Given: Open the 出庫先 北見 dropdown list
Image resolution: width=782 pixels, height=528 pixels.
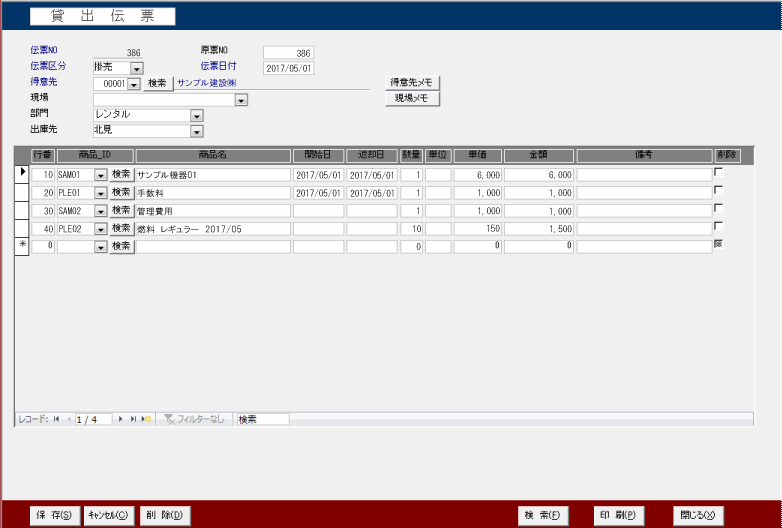Looking at the screenshot, I should (x=196, y=130).
